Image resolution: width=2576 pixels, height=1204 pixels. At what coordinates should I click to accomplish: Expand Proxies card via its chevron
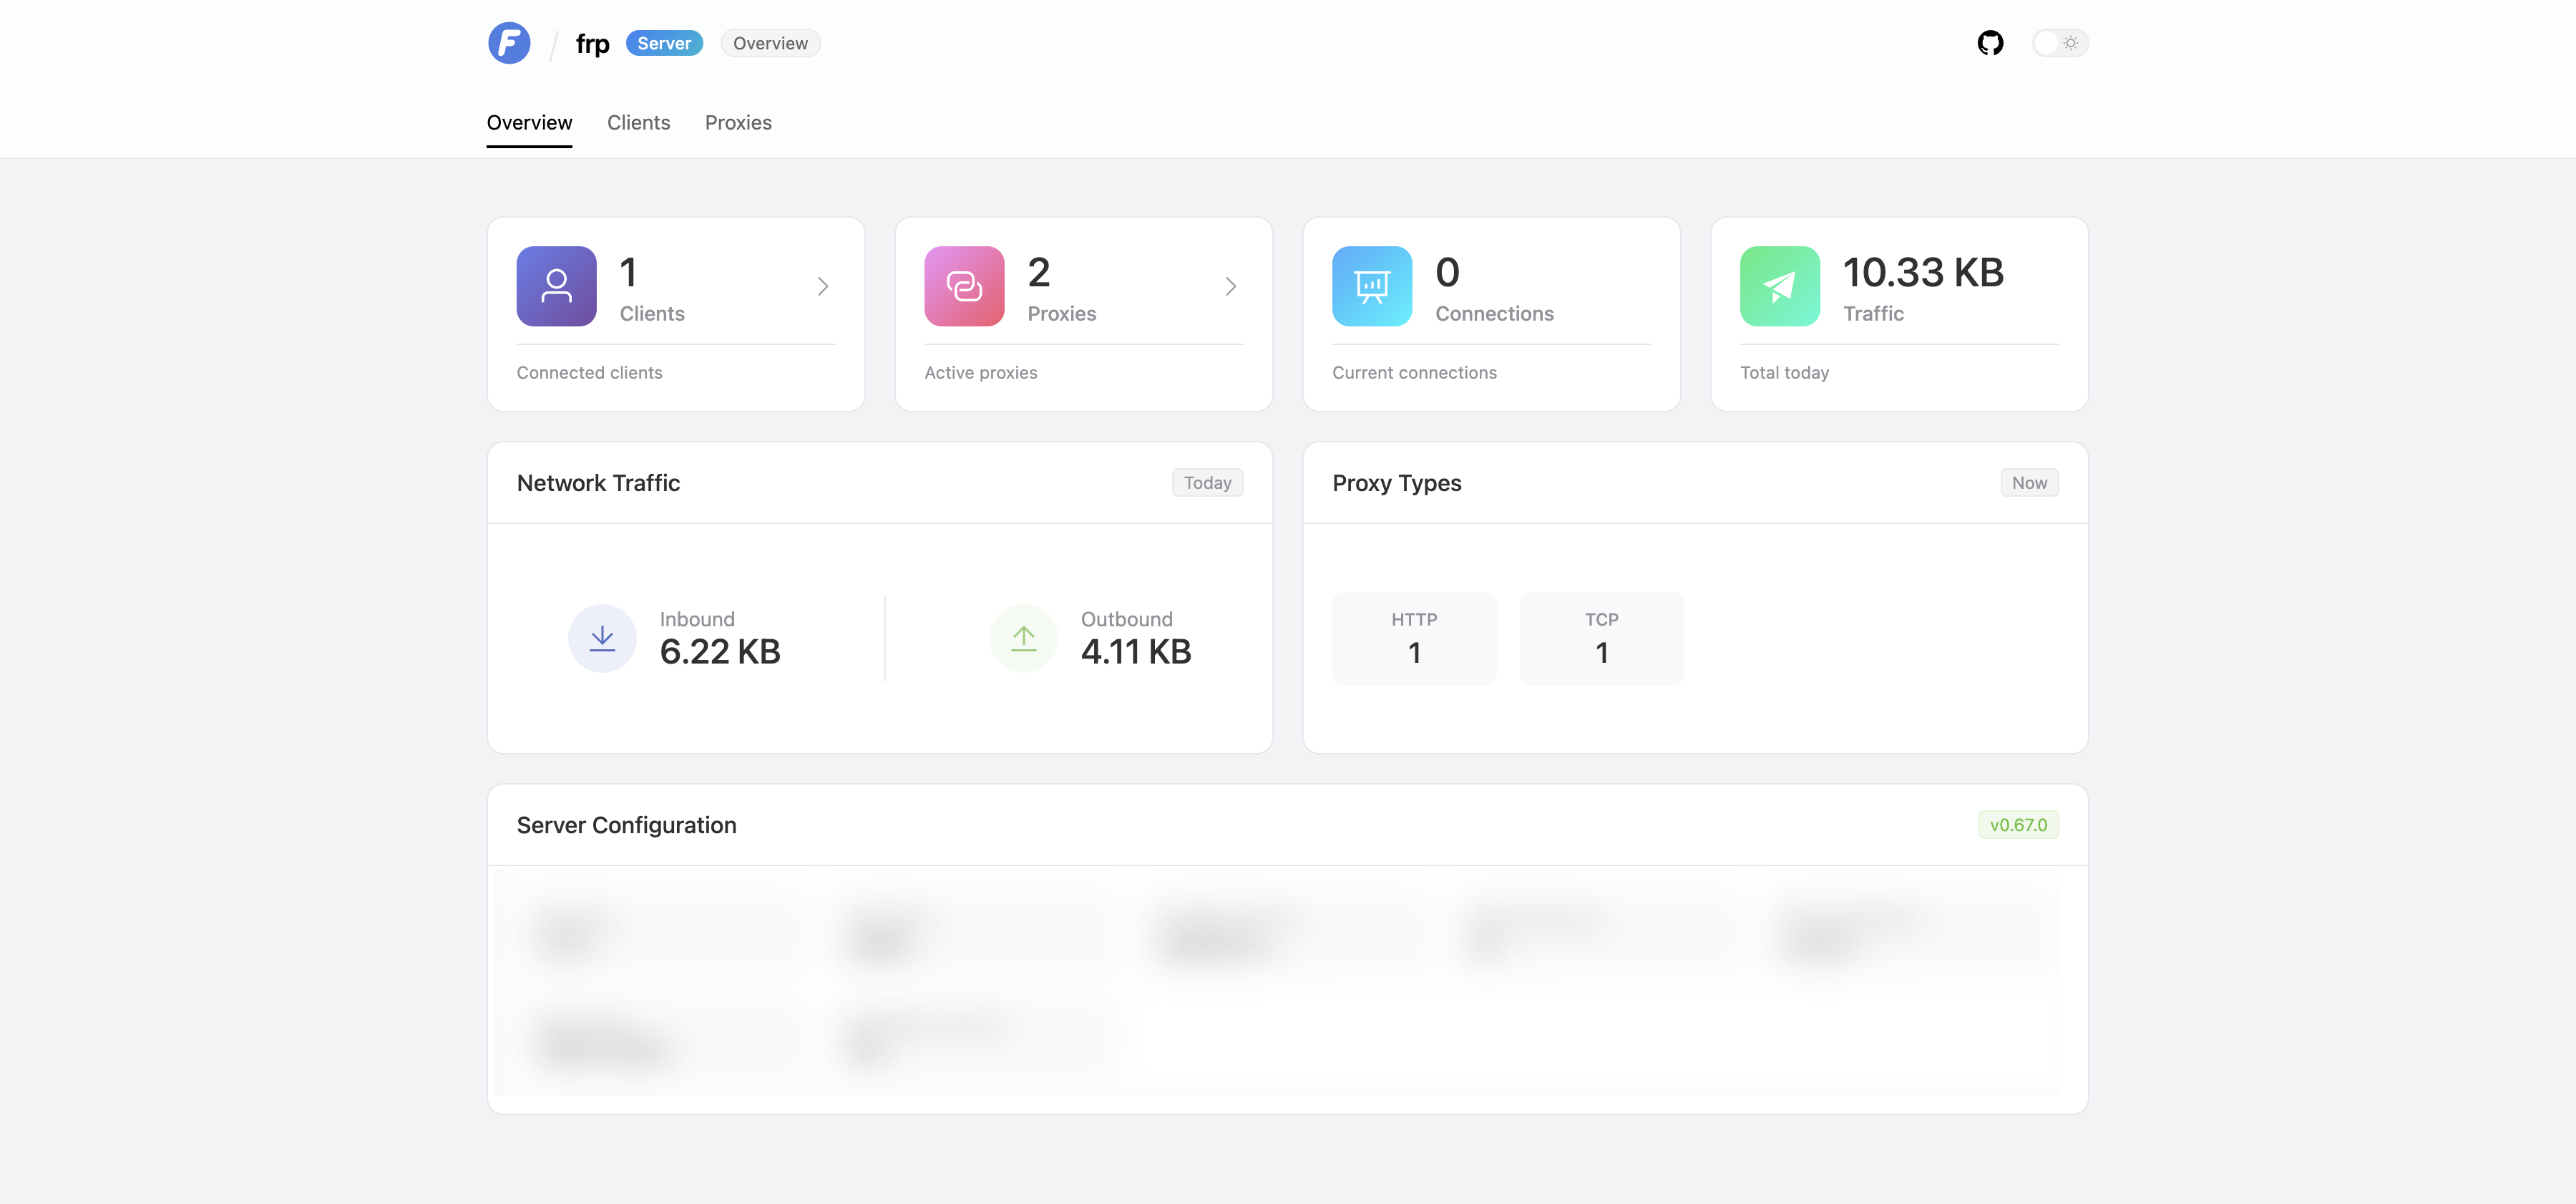pyautogui.click(x=1231, y=286)
